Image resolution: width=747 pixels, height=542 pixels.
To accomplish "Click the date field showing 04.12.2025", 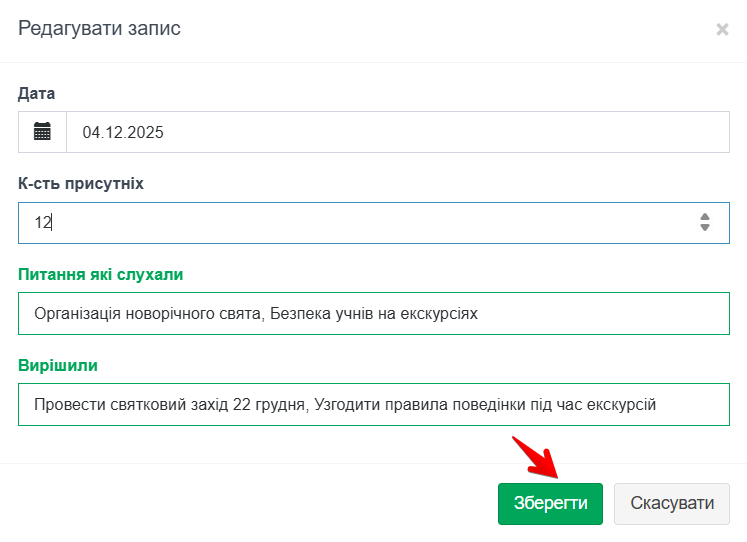I will [x=397, y=132].
